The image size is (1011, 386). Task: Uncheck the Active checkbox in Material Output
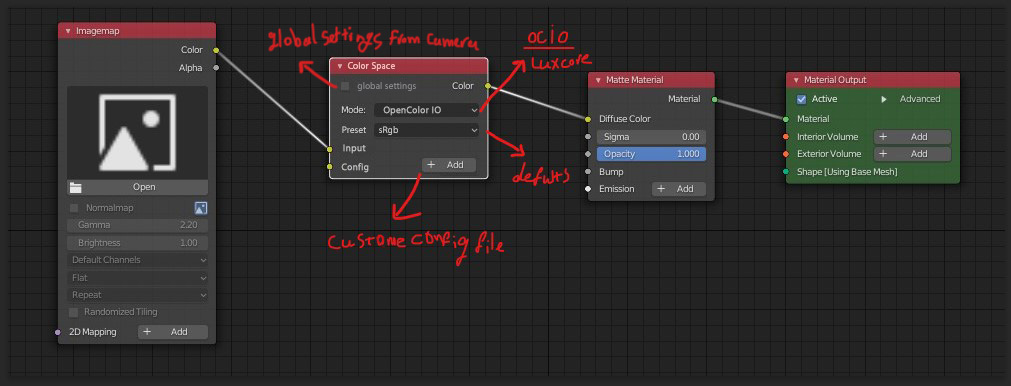pos(801,99)
